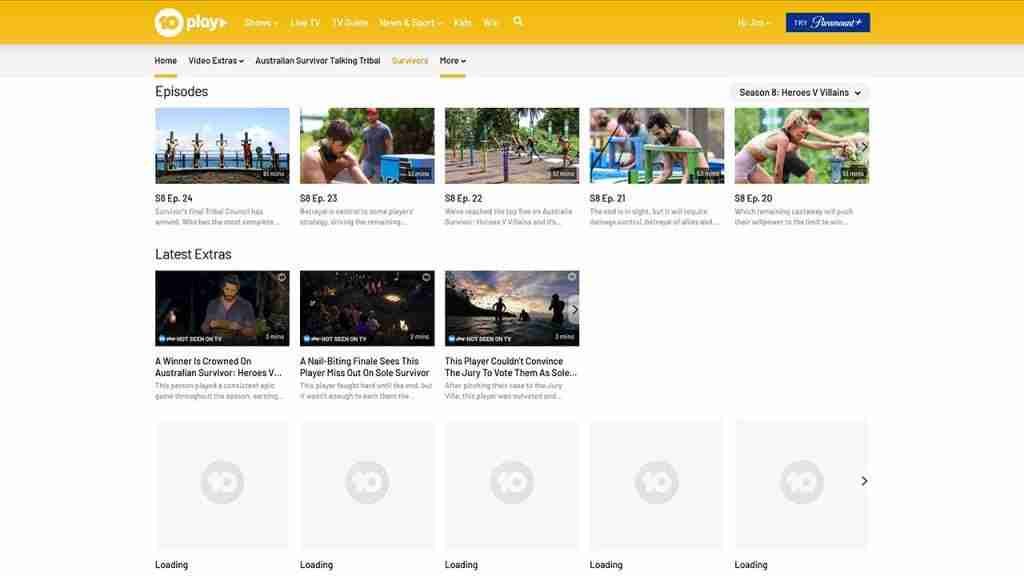
Task: Play the S8 Ep. 20 thumbnail
Action: 802,146
